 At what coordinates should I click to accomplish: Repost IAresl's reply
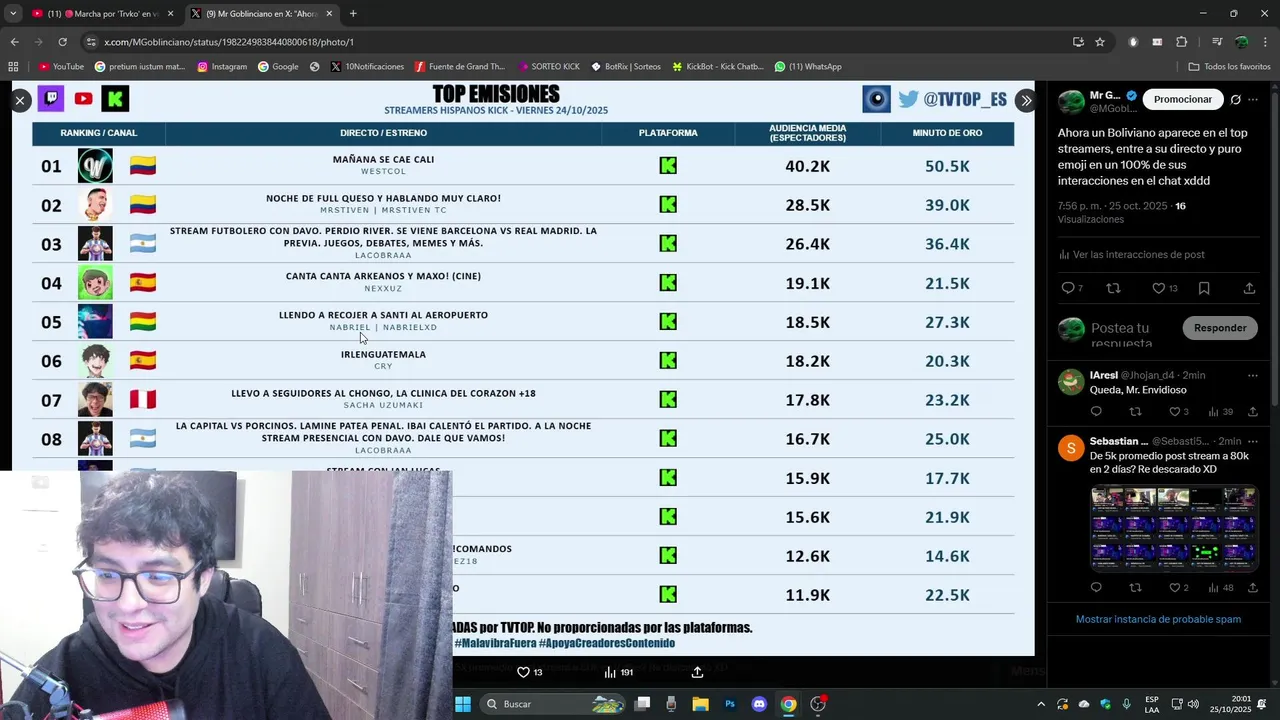tap(1135, 412)
